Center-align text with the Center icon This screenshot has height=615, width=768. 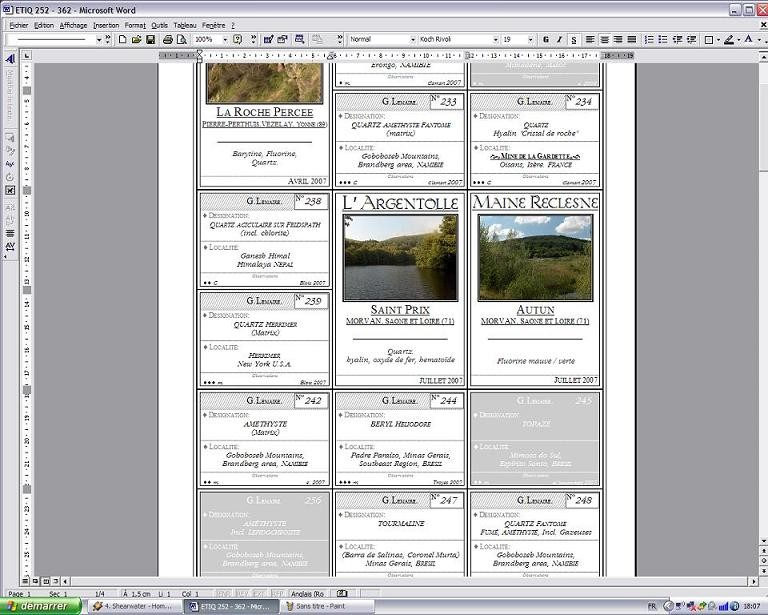pyautogui.click(x=604, y=39)
